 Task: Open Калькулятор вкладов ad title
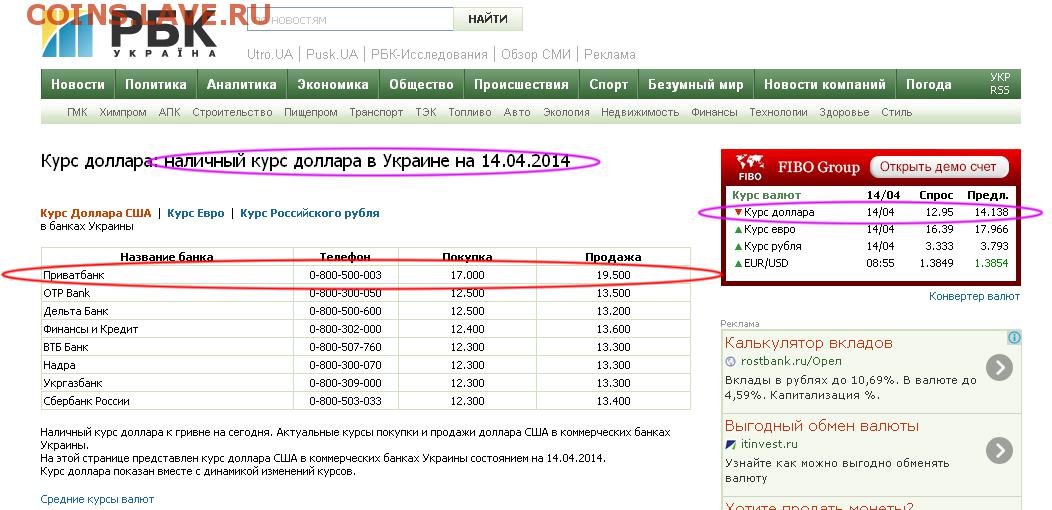click(808, 343)
